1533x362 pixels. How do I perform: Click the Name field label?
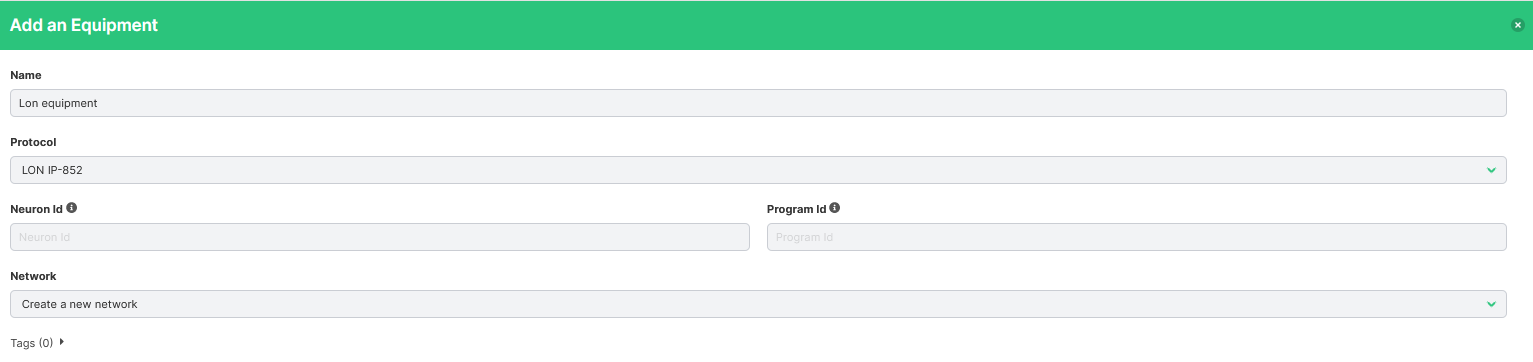pyautogui.click(x=26, y=75)
